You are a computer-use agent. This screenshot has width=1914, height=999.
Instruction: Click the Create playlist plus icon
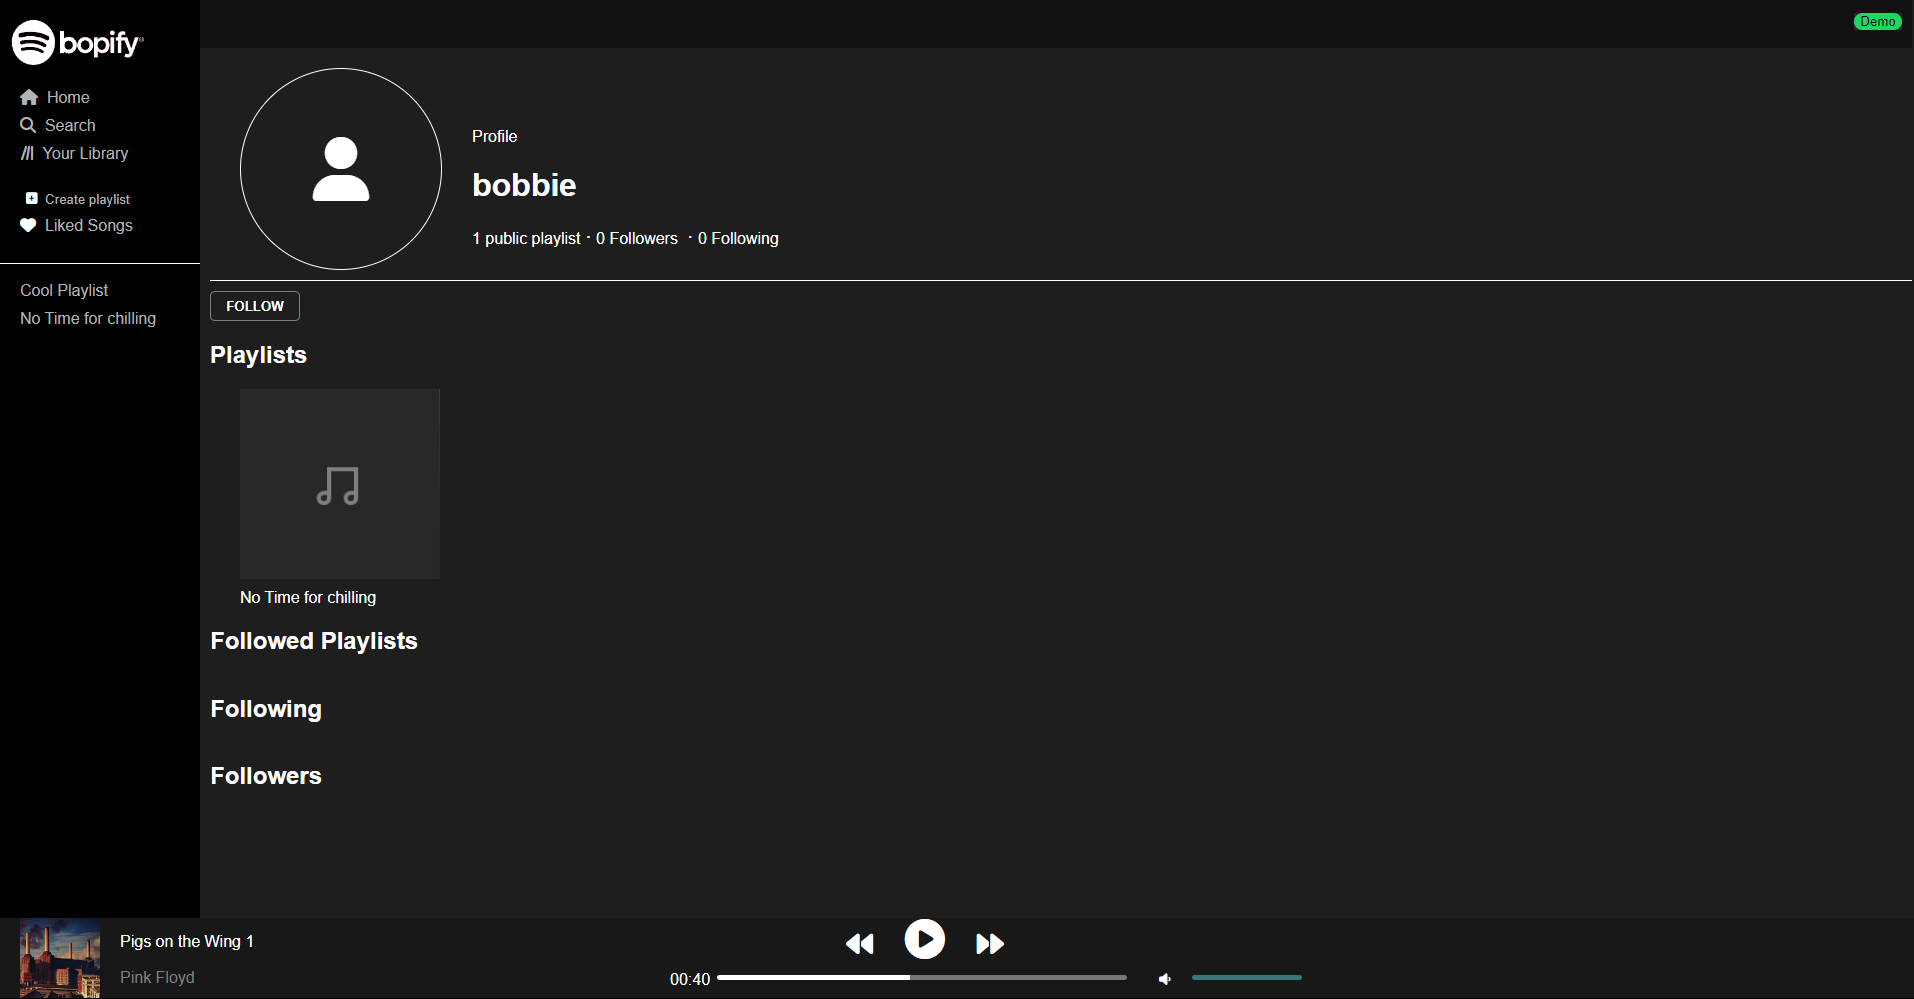pos(32,198)
